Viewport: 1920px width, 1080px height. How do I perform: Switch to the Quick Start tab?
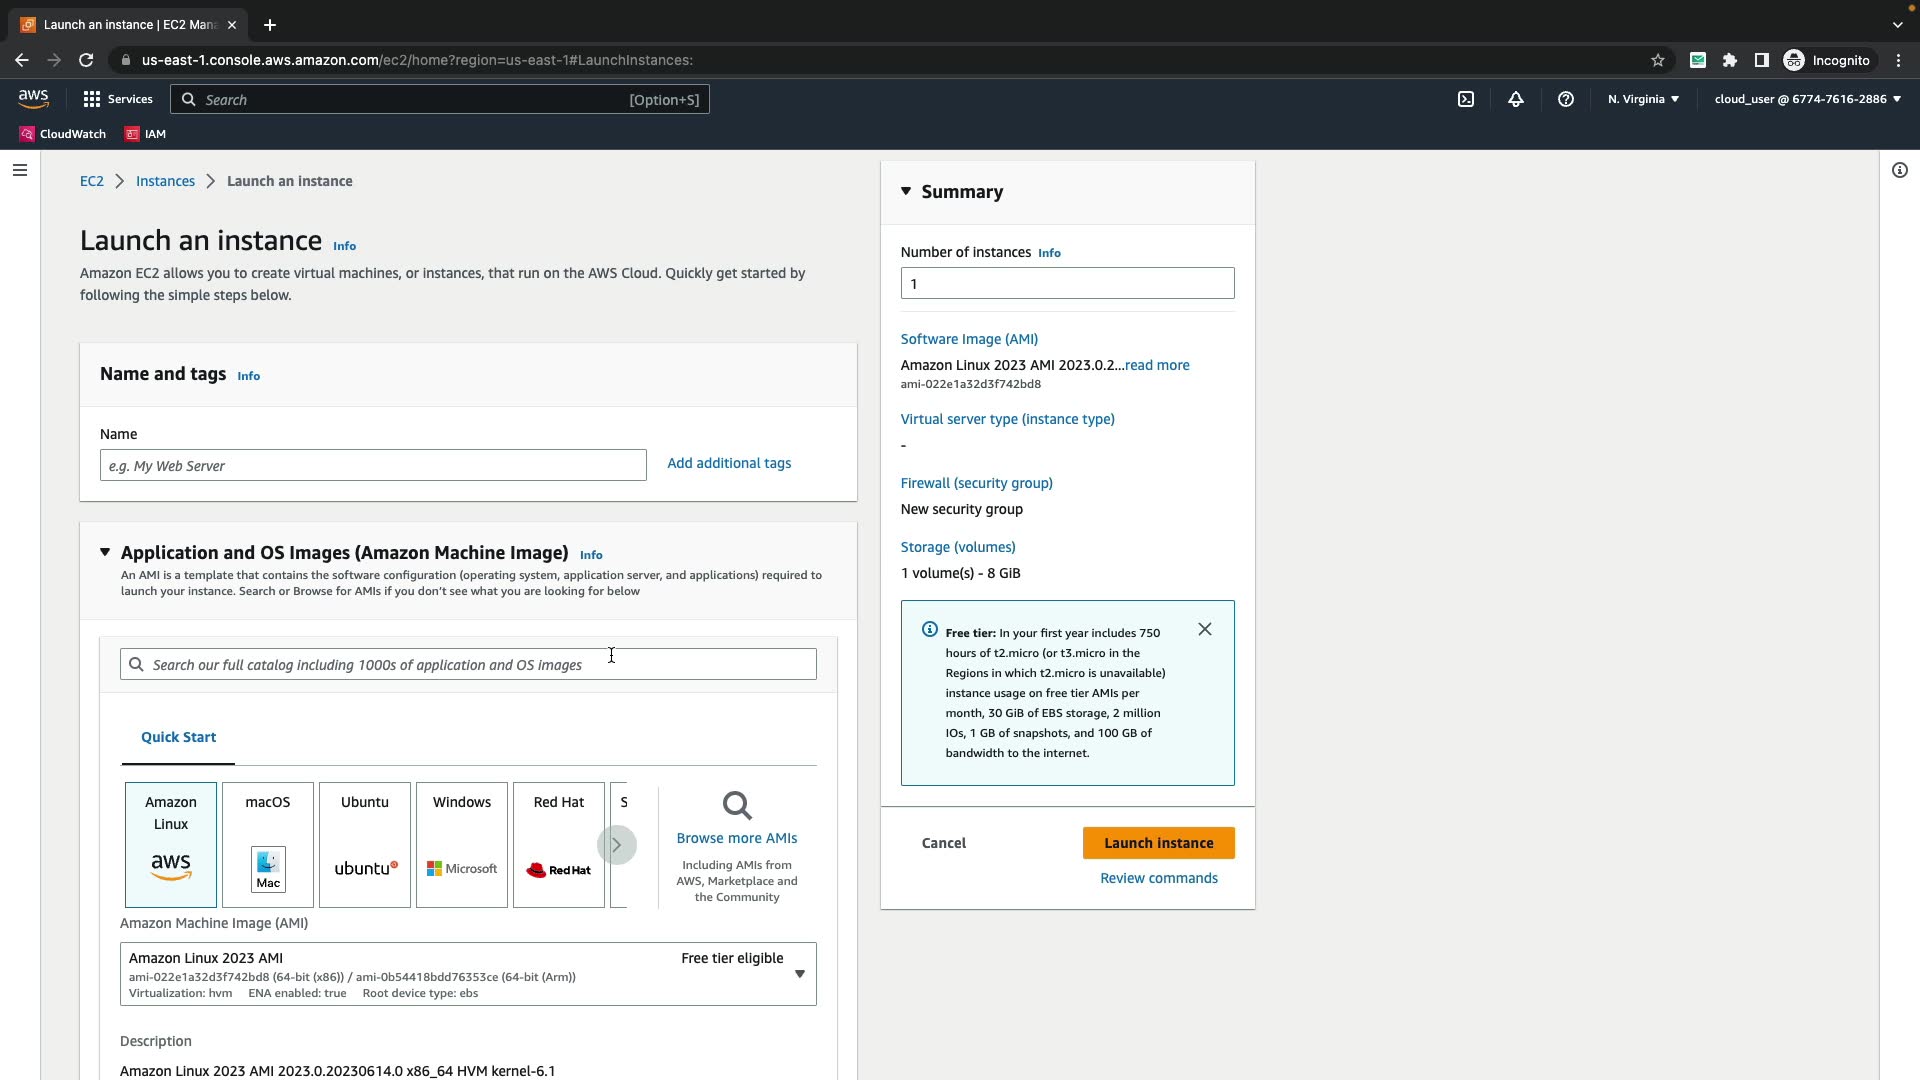click(x=178, y=737)
